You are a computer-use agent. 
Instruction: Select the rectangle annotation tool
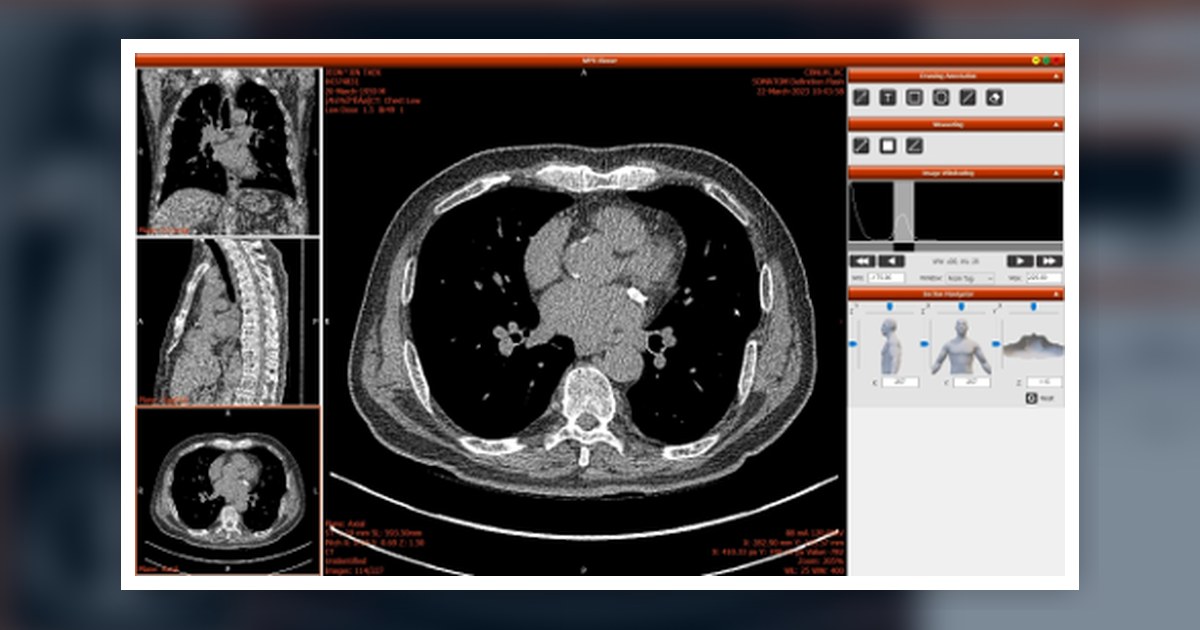[914, 97]
